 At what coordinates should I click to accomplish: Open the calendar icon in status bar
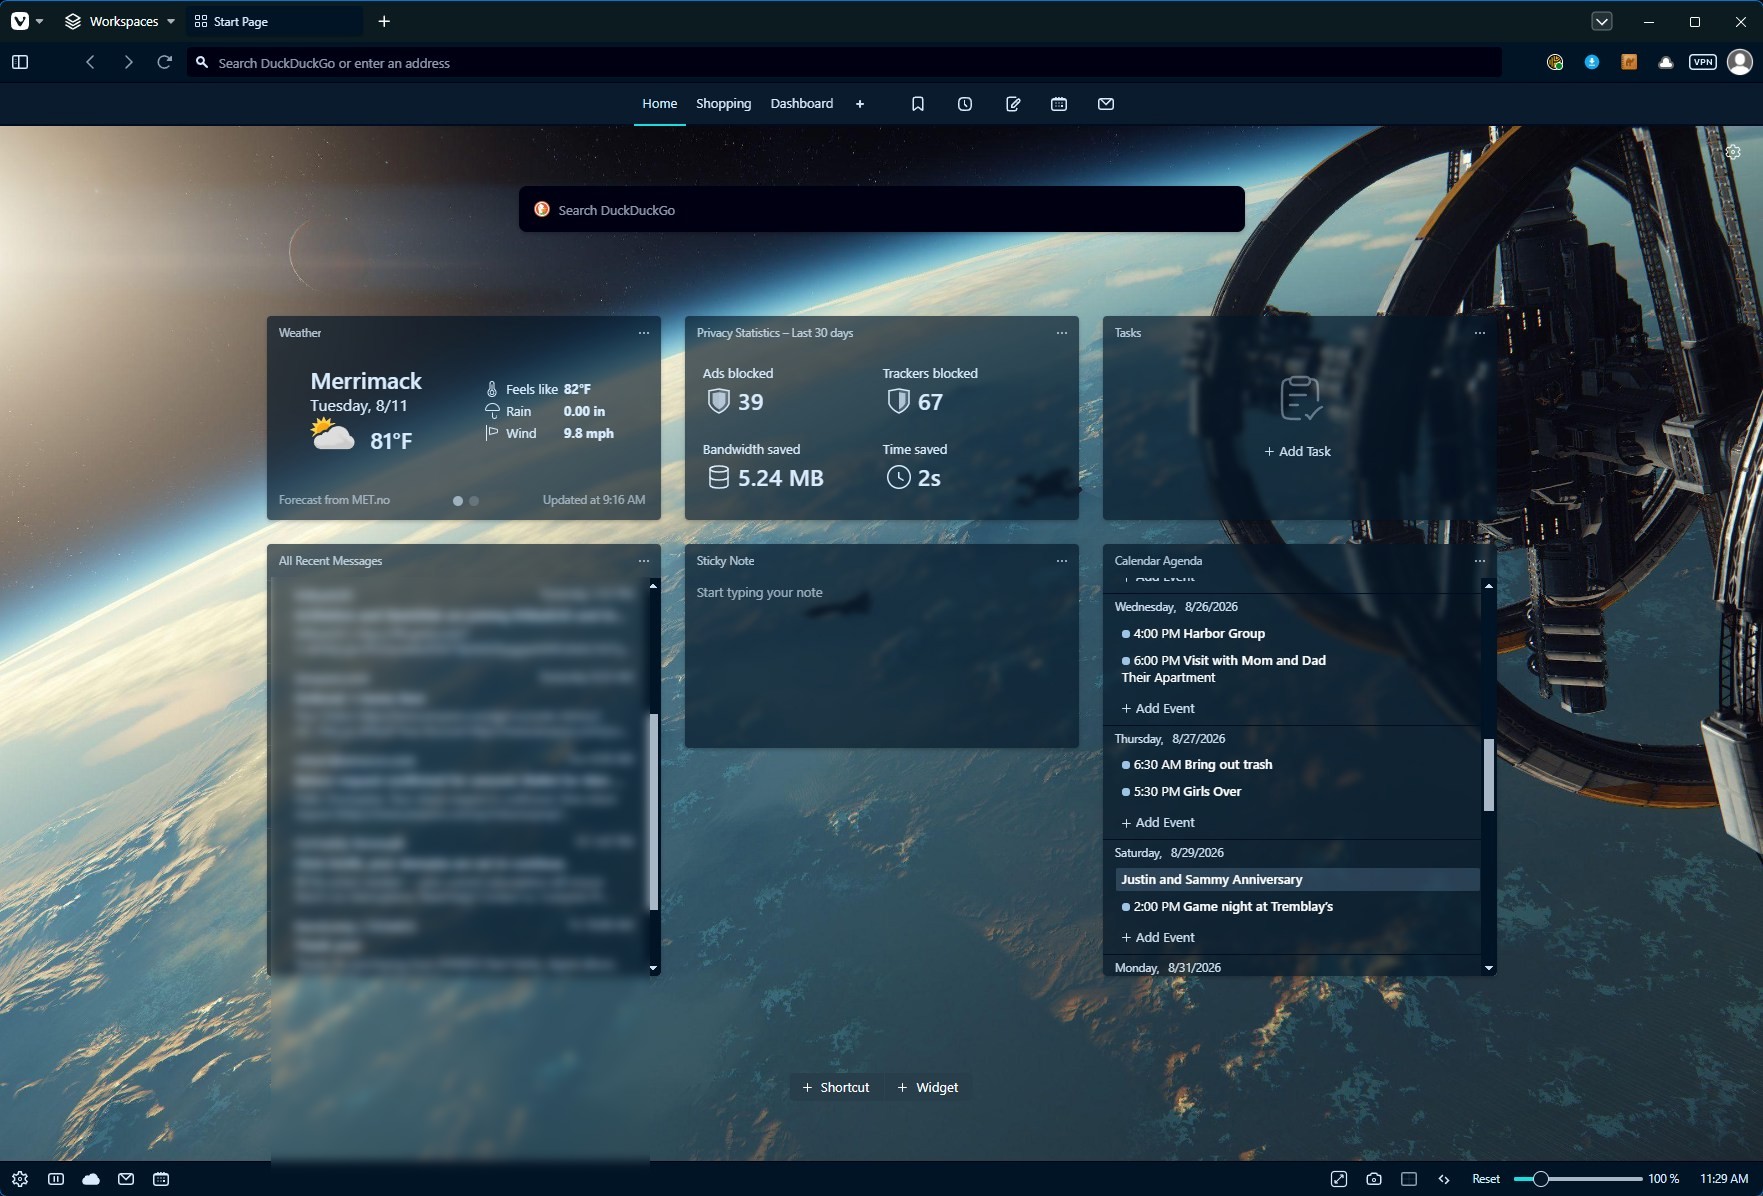tap(161, 1179)
